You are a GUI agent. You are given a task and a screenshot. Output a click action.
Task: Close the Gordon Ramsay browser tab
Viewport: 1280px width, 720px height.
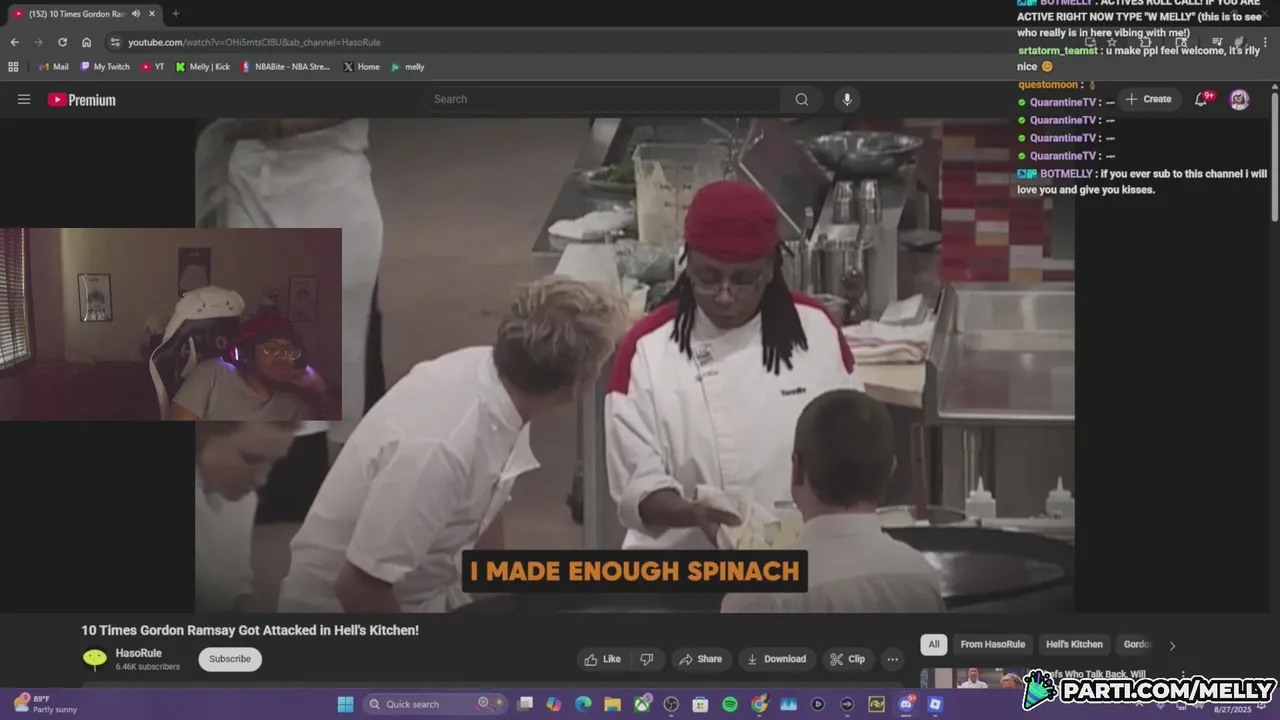point(152,14)
